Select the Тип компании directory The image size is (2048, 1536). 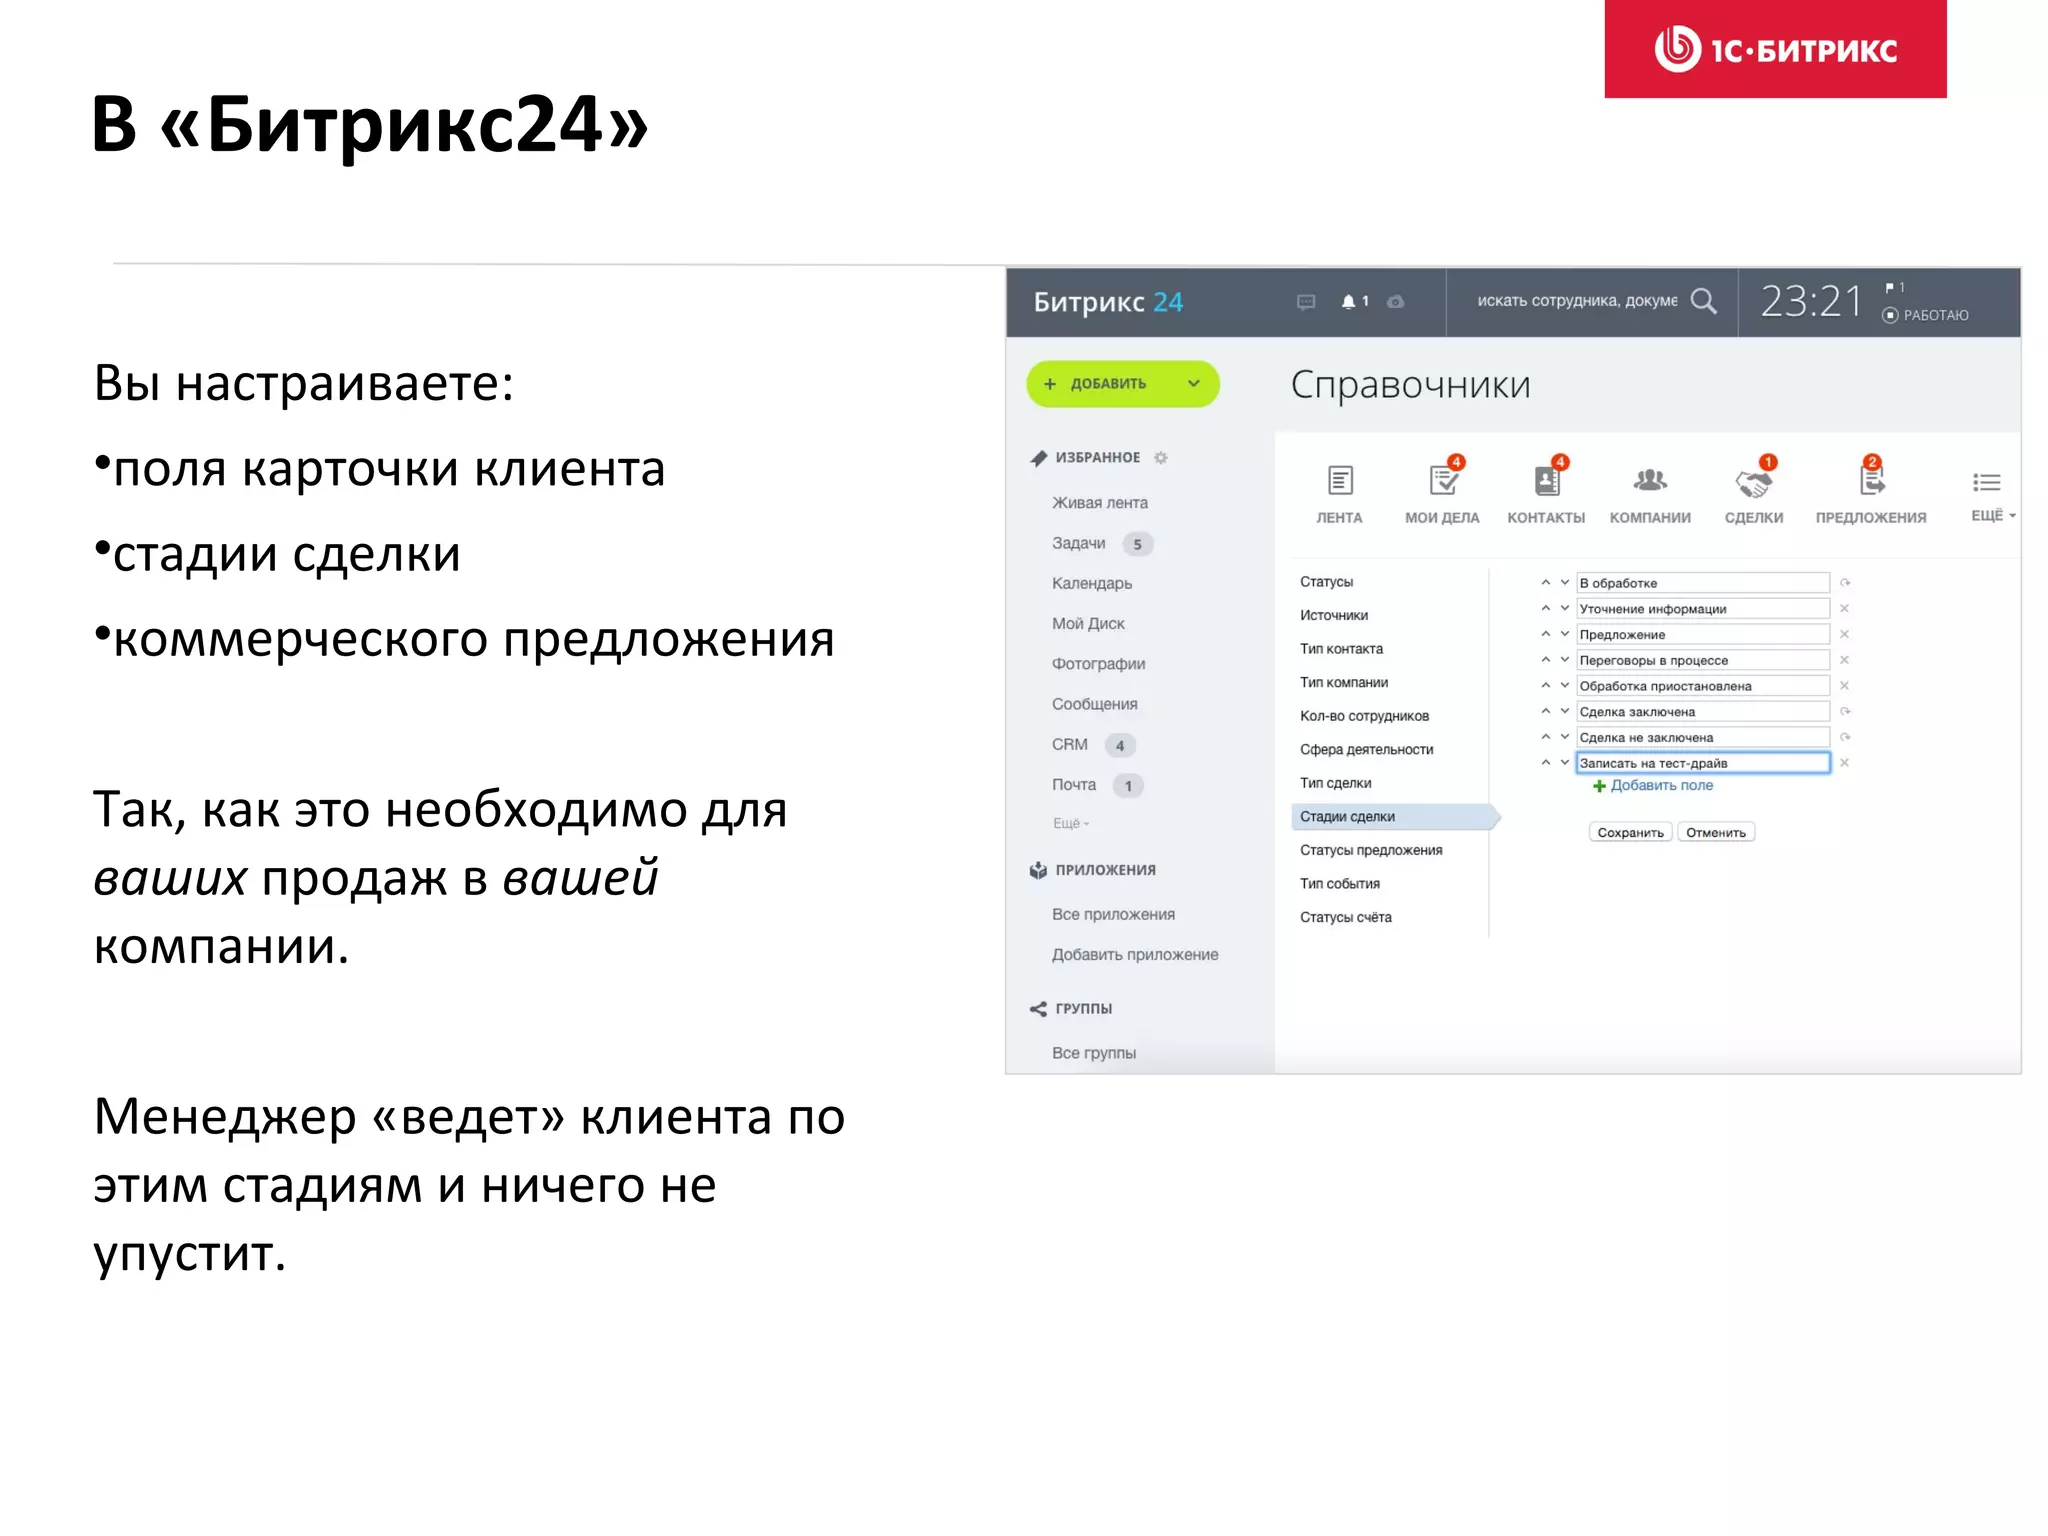pos(1344,683)
